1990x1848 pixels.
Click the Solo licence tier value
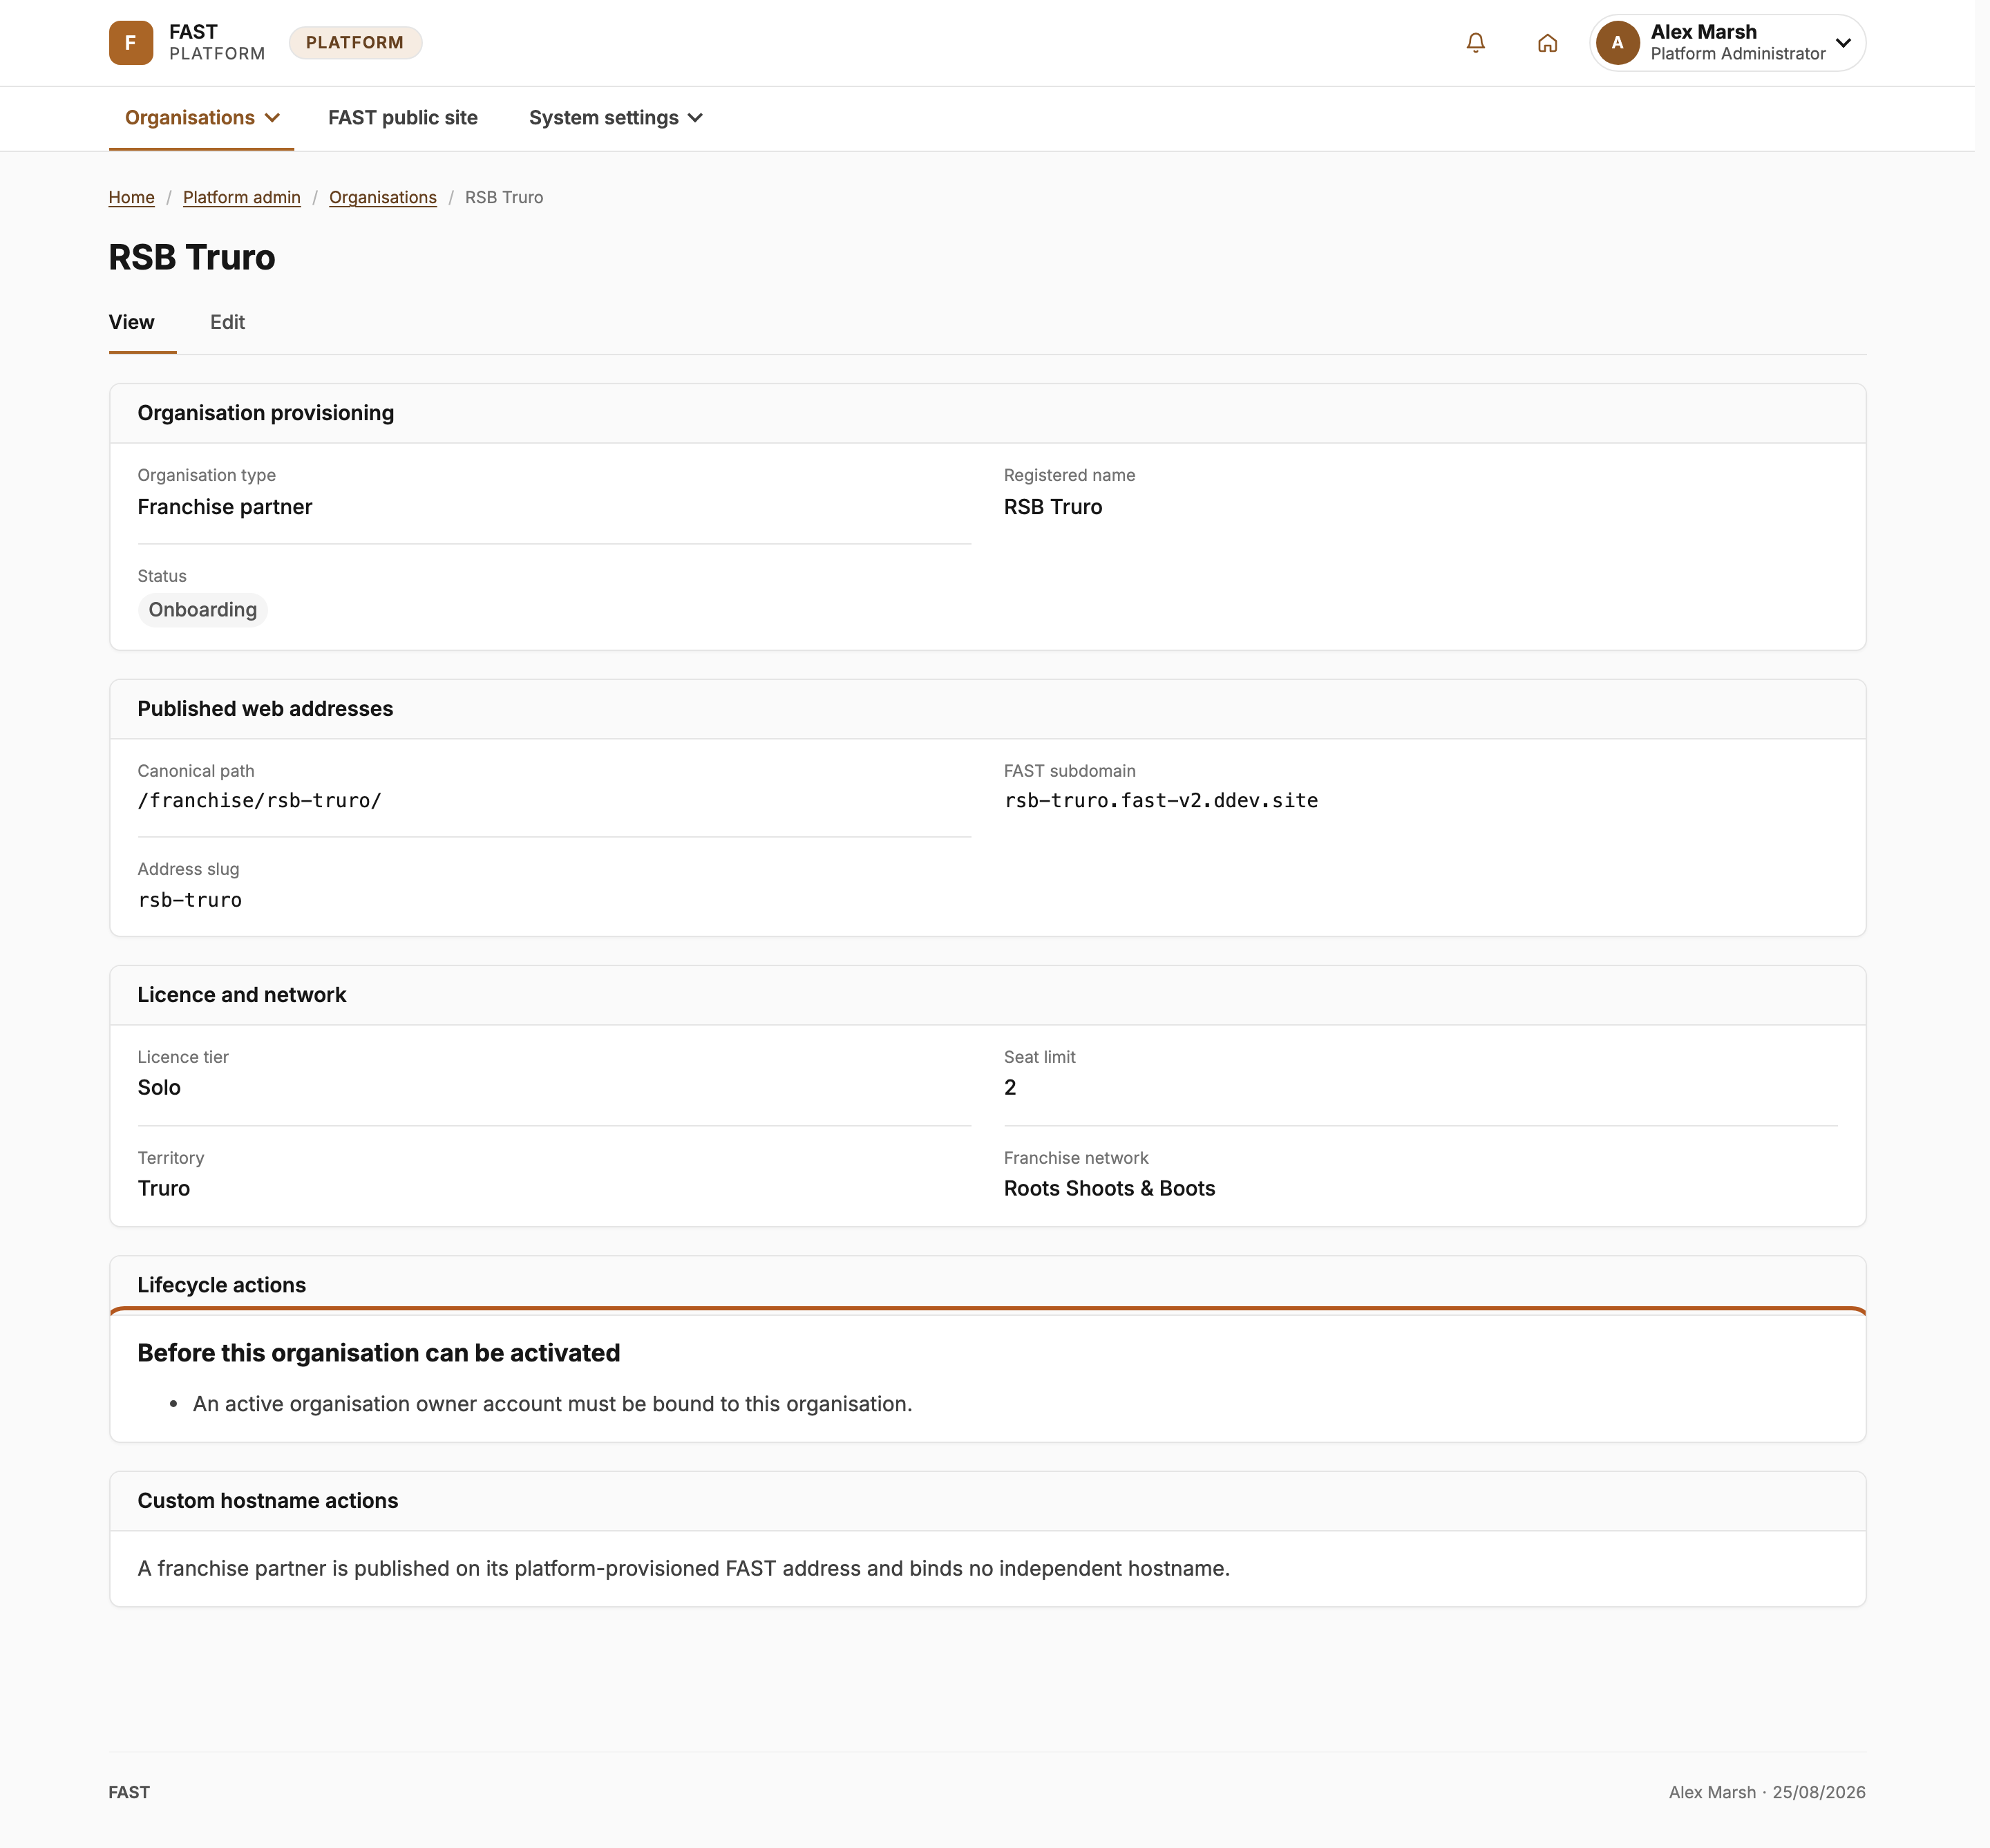pos(159,1088)
